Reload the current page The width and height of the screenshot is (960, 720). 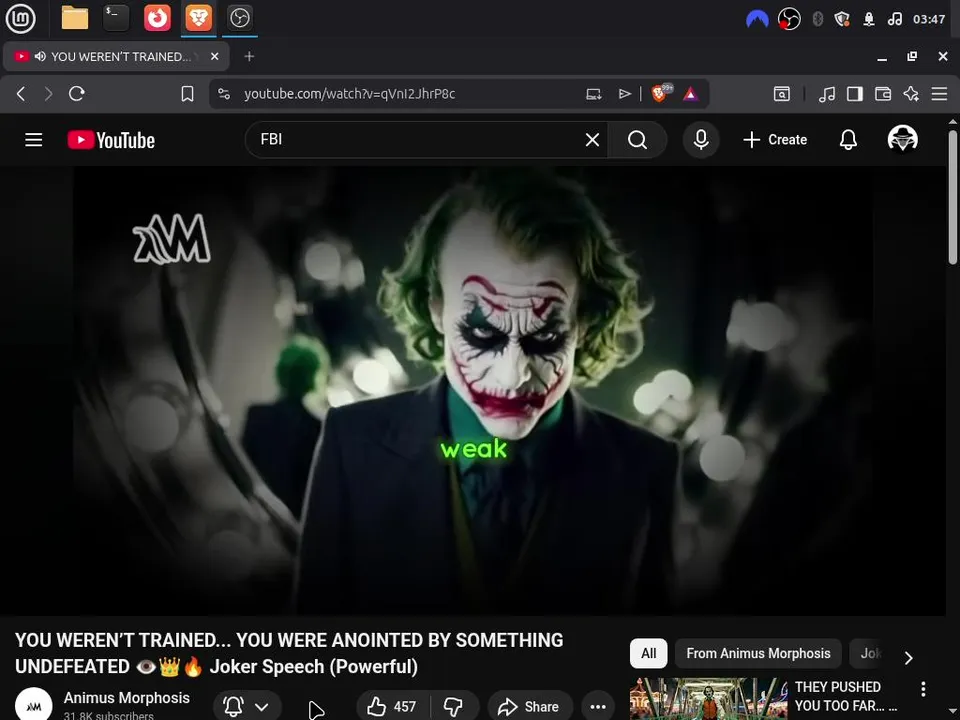click(x=77, y=94)
